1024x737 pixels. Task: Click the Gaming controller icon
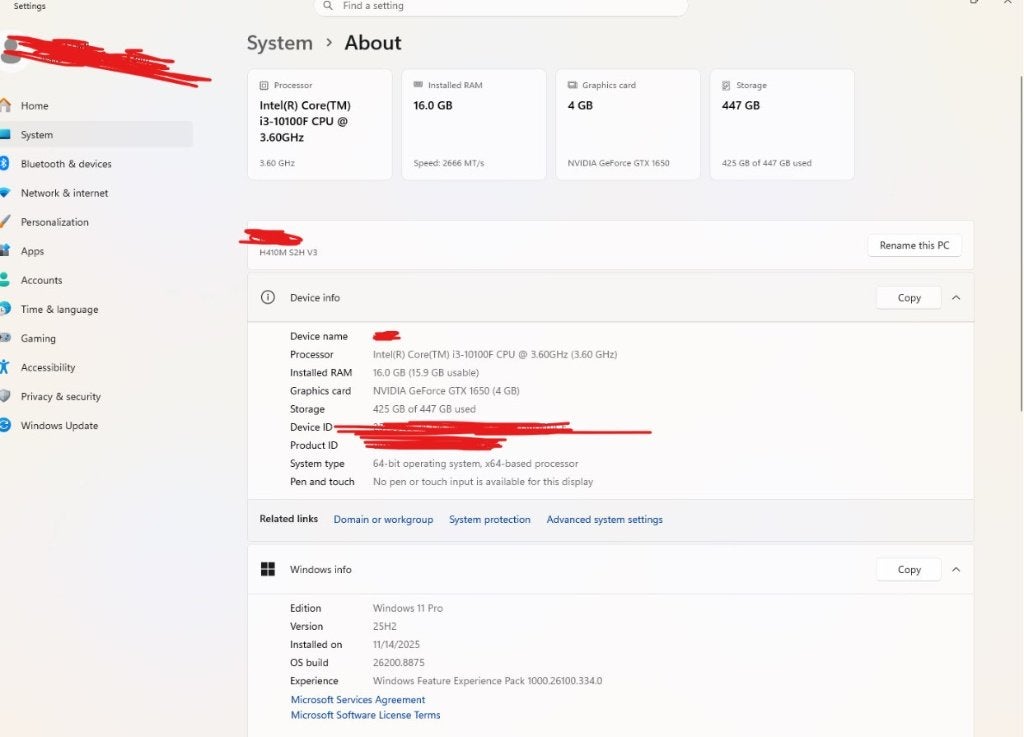pyautogui.click(x=5, y=337)
